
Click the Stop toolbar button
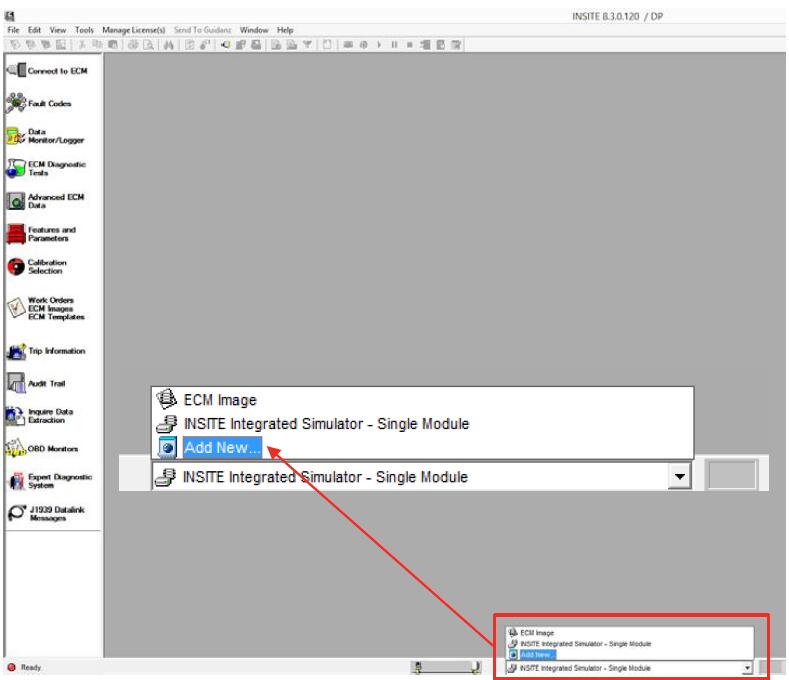[x=410, y=45]
